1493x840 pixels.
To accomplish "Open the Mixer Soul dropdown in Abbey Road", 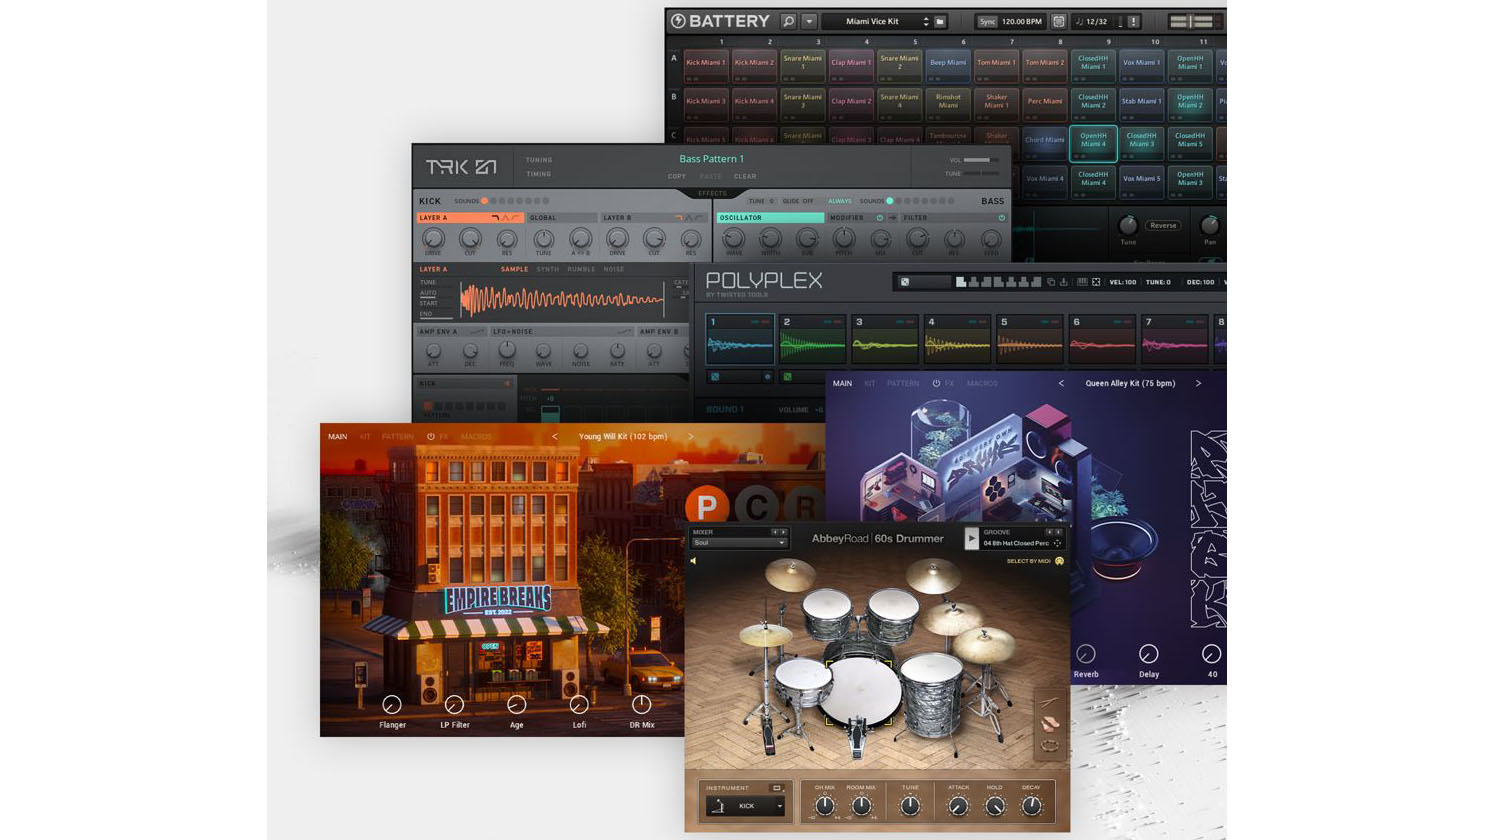I will [x=739, y=543].
